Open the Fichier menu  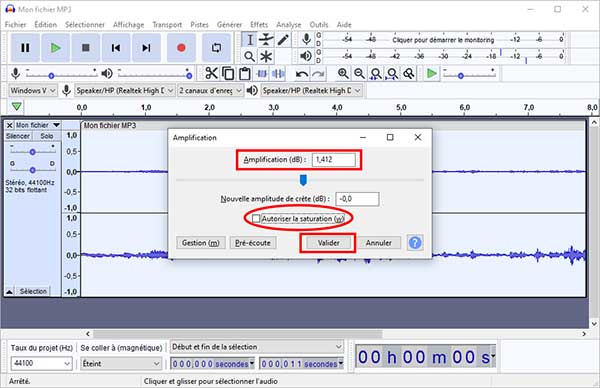tap(15, 24)
